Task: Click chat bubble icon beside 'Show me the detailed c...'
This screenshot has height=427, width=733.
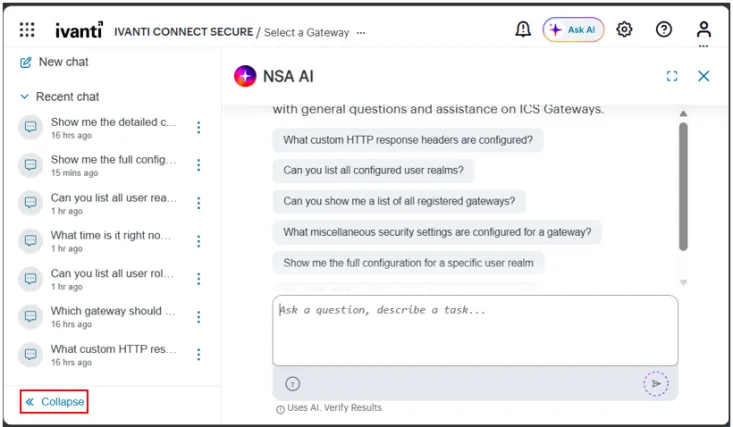Action: point(30,127)
